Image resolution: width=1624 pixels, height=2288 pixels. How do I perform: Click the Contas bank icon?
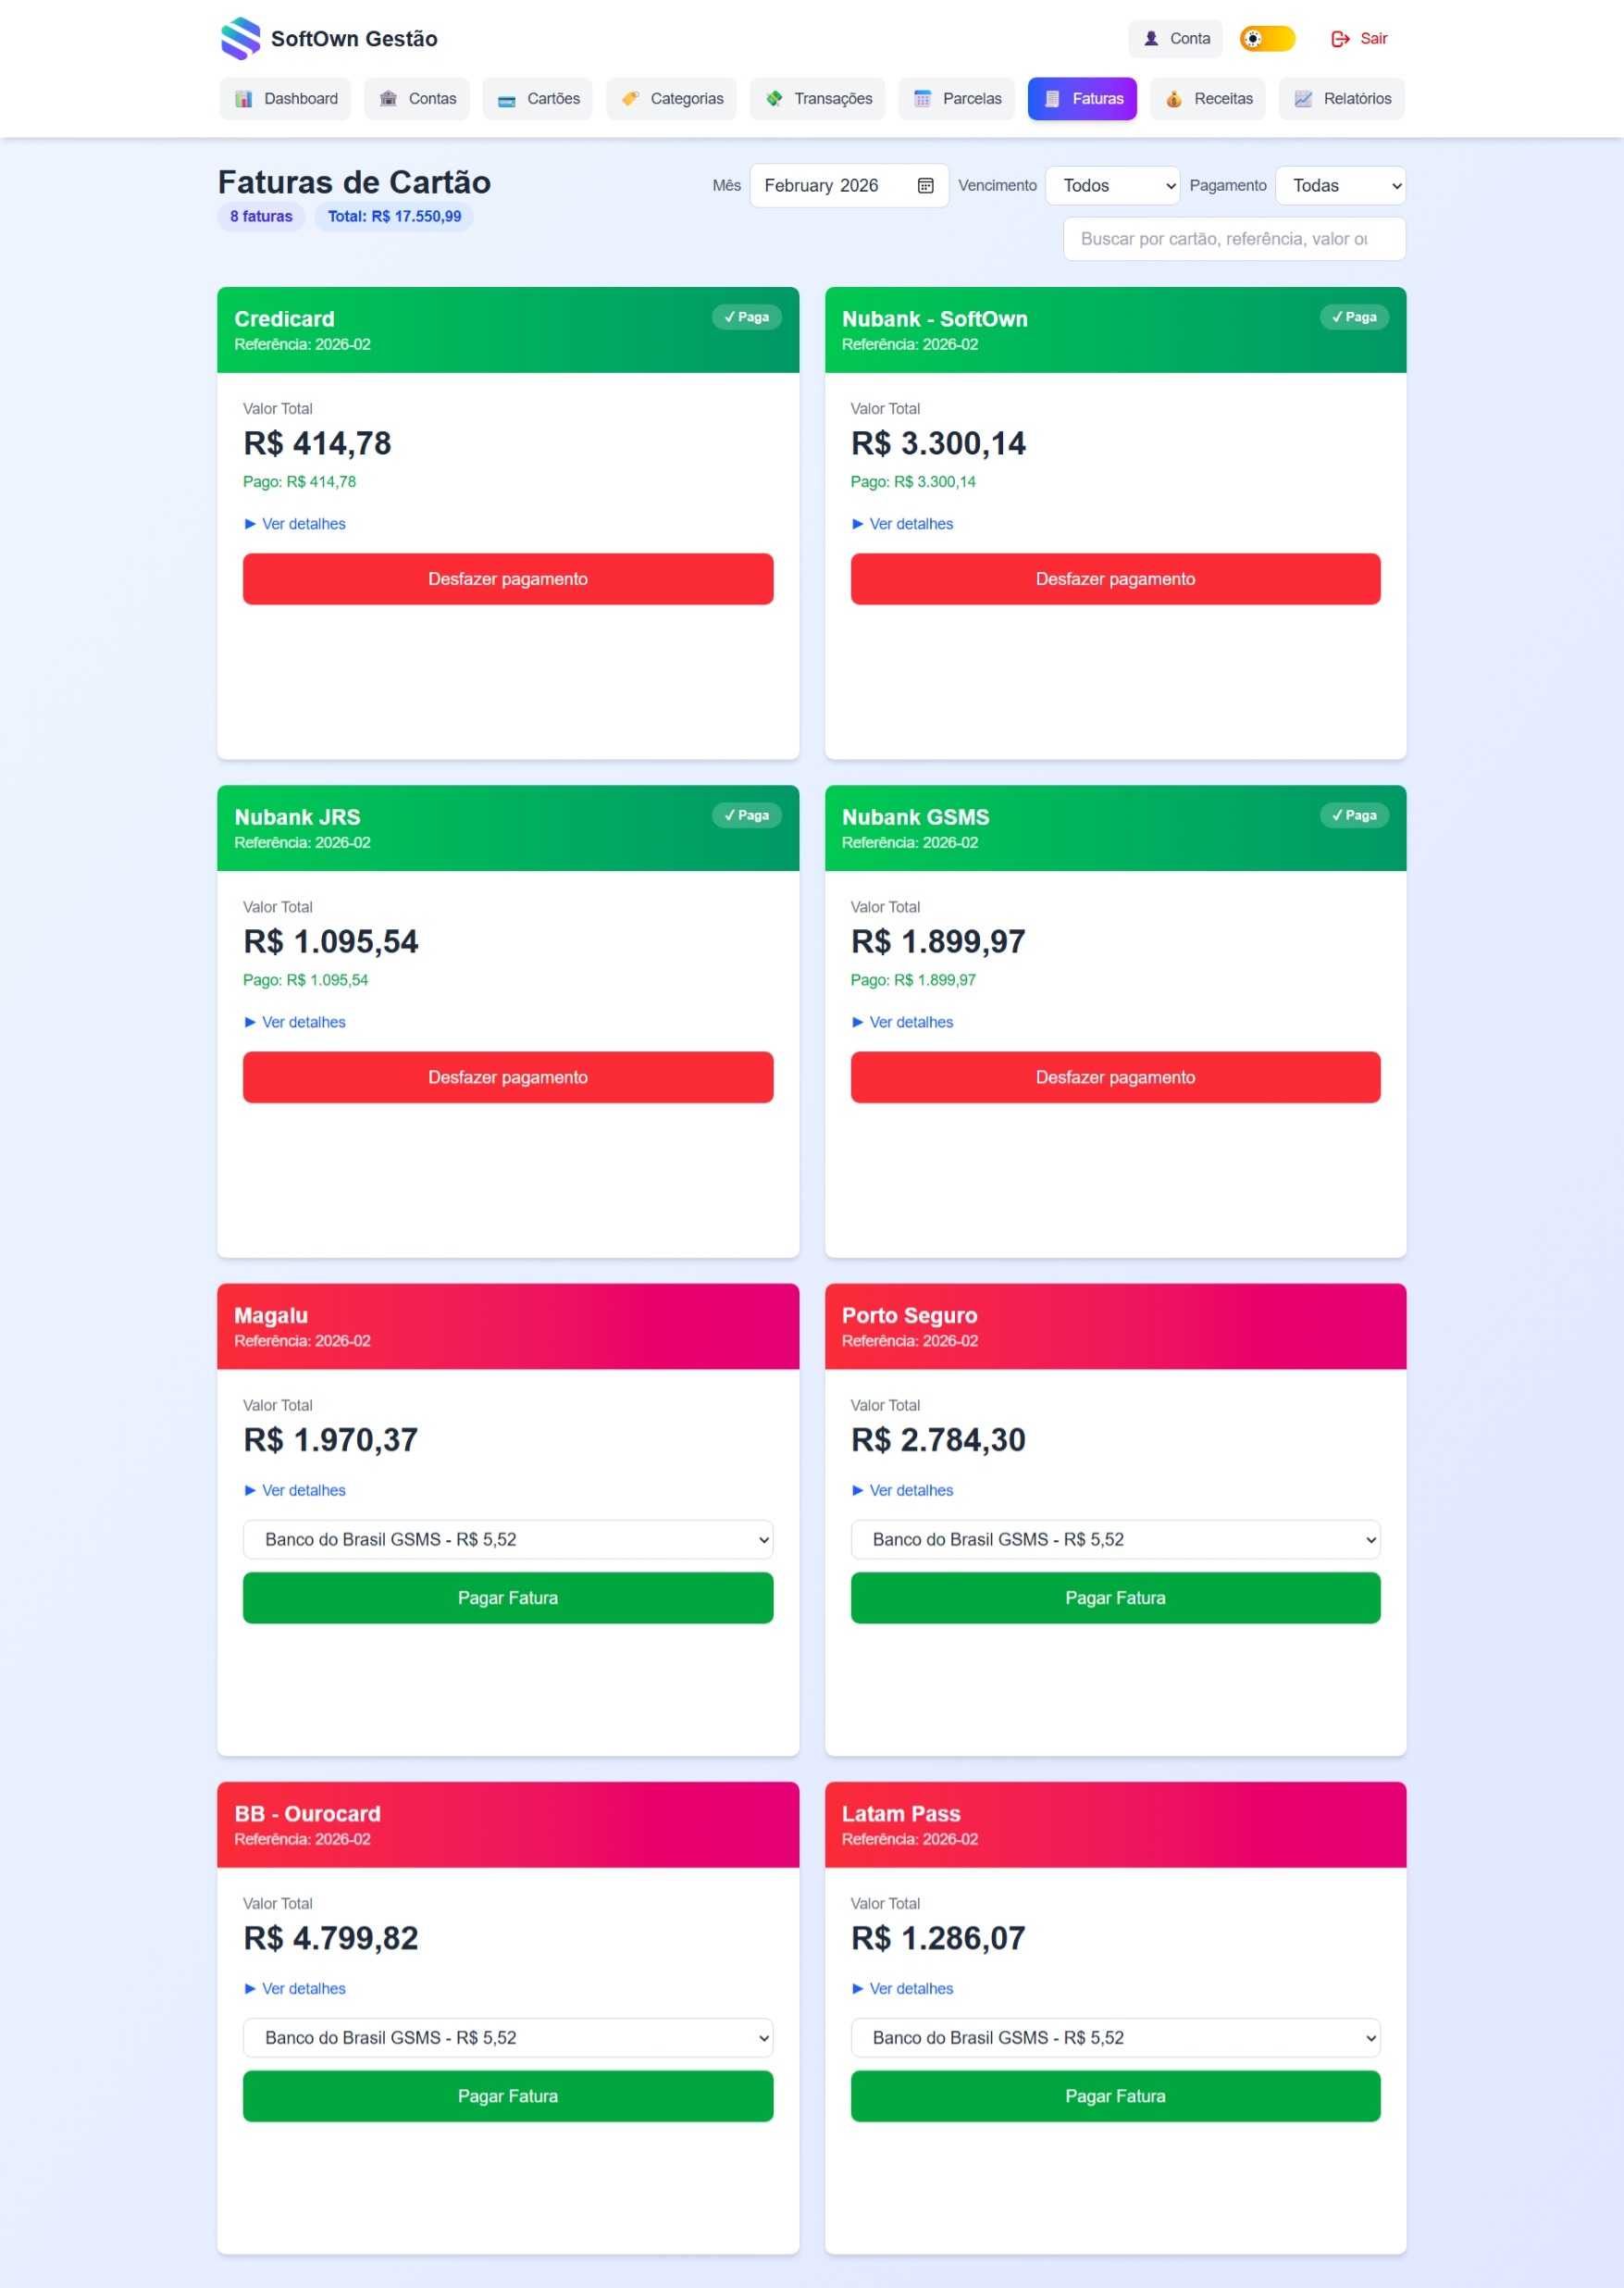coord(388,99)
